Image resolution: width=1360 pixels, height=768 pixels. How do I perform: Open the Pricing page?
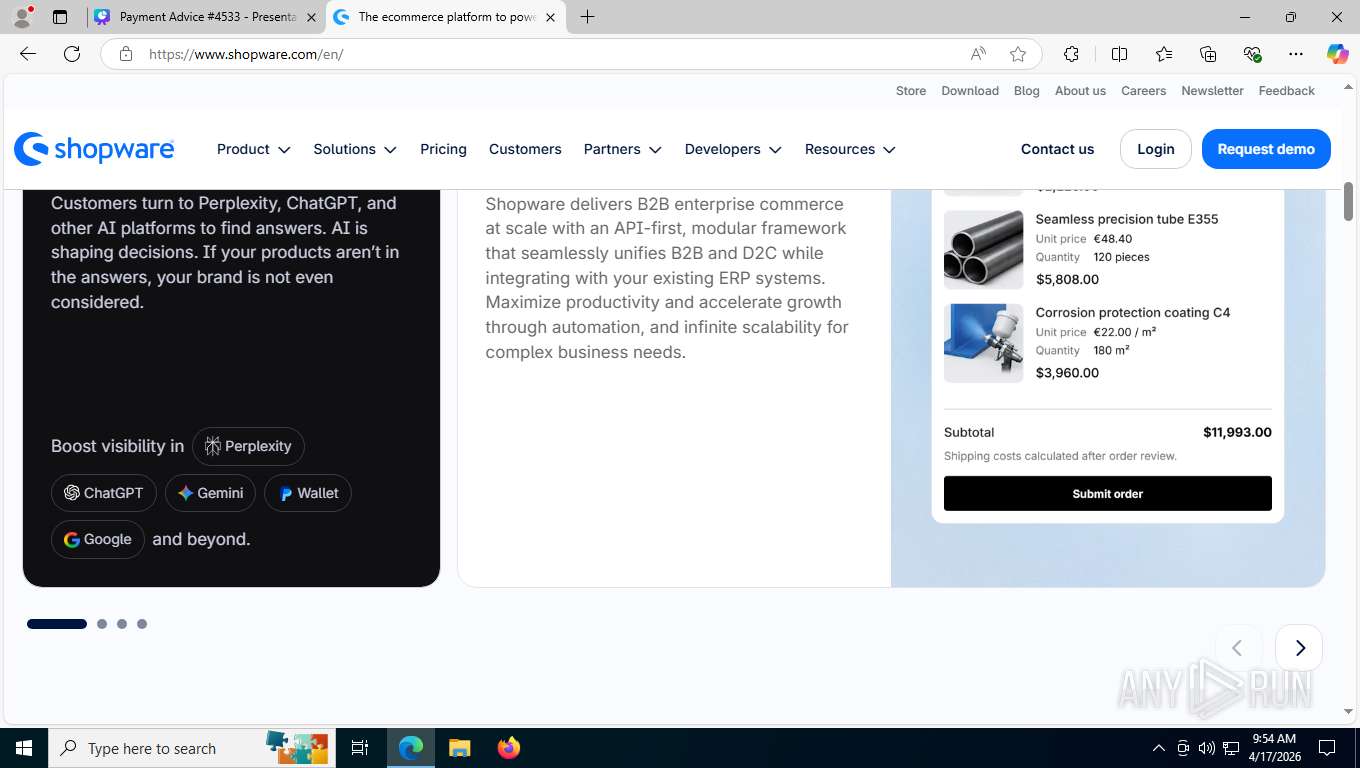[x=443, y=149]
